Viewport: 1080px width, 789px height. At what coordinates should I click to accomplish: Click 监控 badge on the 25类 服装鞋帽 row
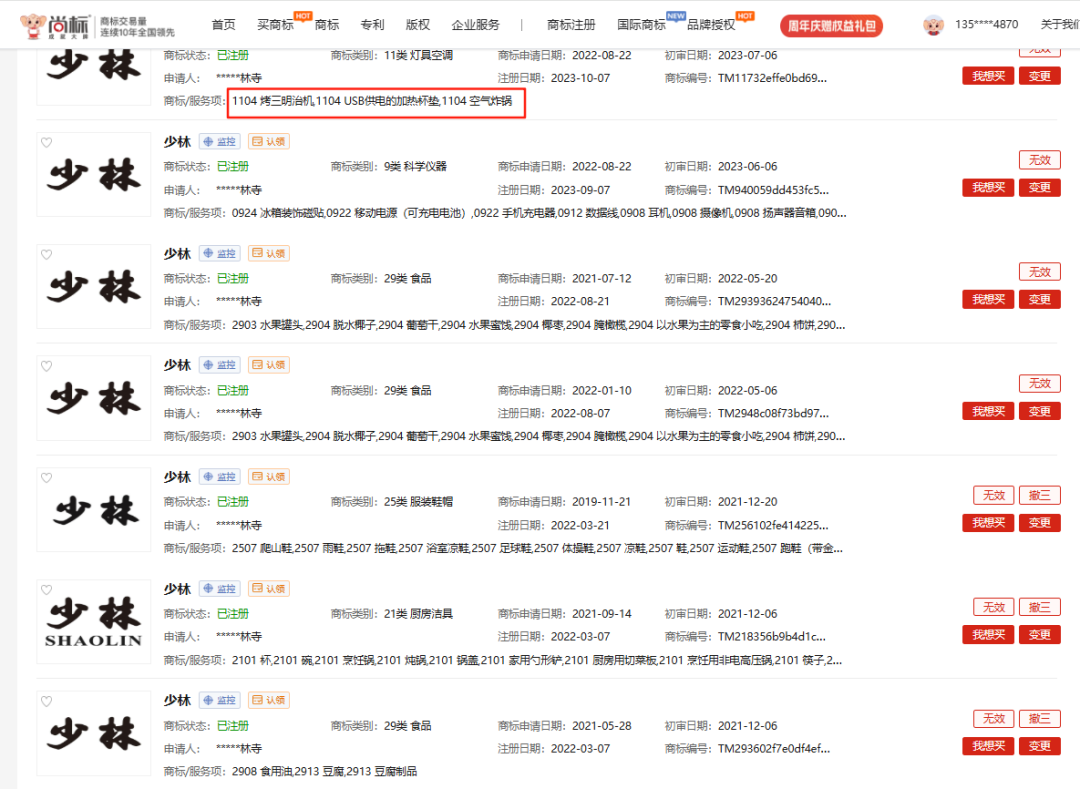pos(220,476)
